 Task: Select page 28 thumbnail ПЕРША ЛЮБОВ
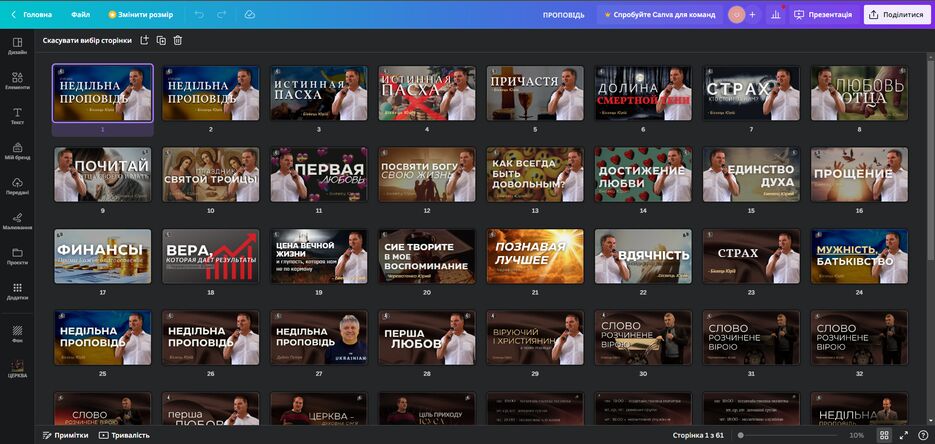click(x=427, y=337)
